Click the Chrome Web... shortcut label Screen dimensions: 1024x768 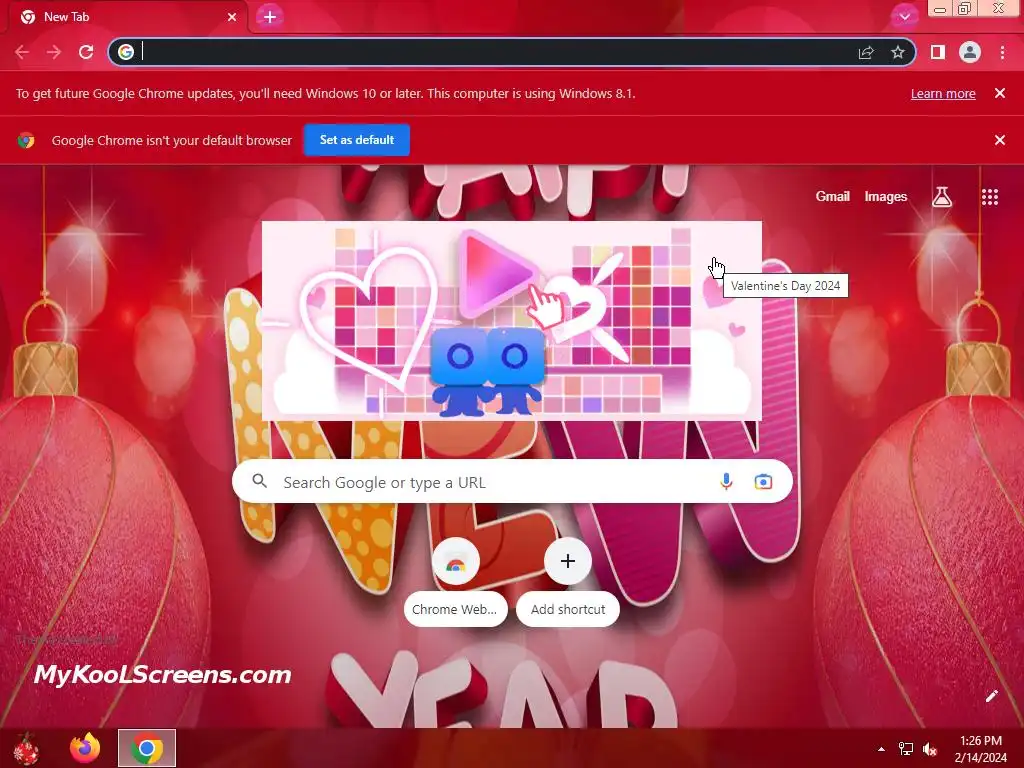point(455,609)
